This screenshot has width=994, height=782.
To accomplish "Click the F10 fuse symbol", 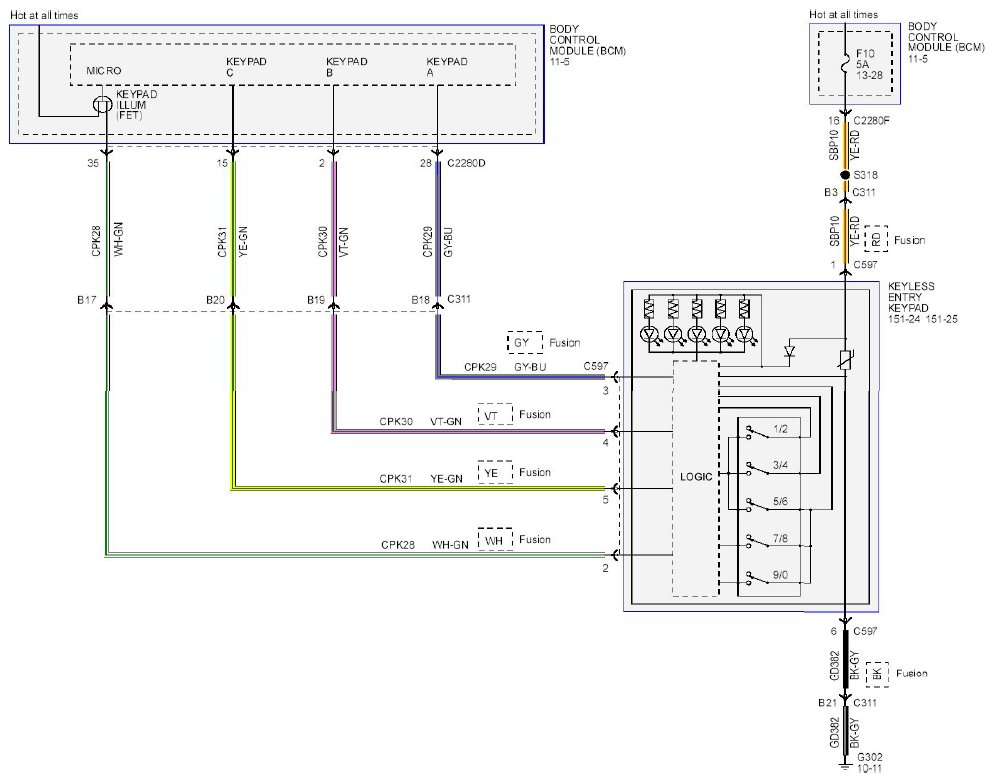I will [844, 65].
